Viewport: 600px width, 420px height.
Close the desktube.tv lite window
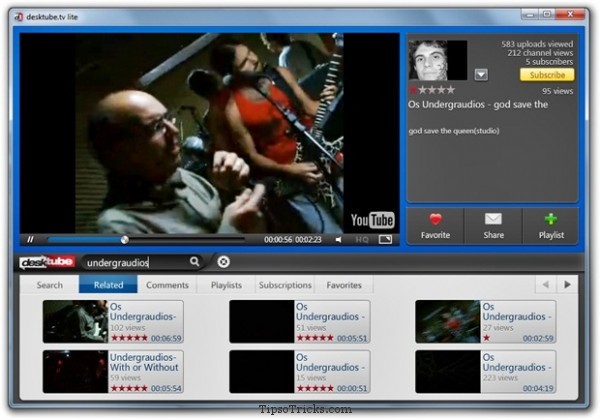tap(570, 15)
